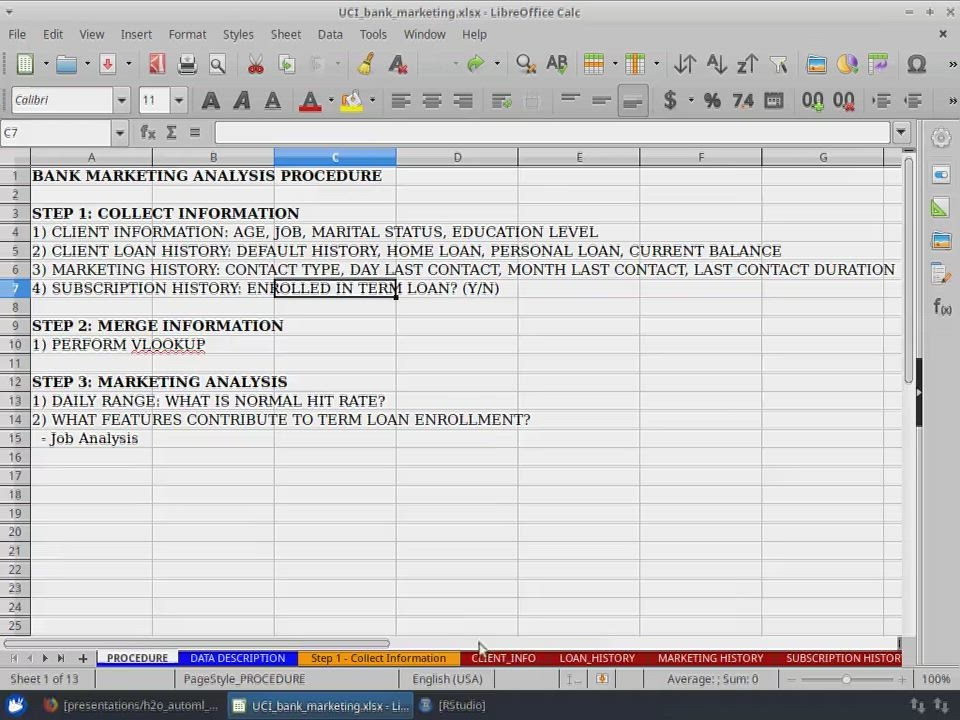Open Function Wizard
This screenshot has height=720, width=960.
(148, 132)
